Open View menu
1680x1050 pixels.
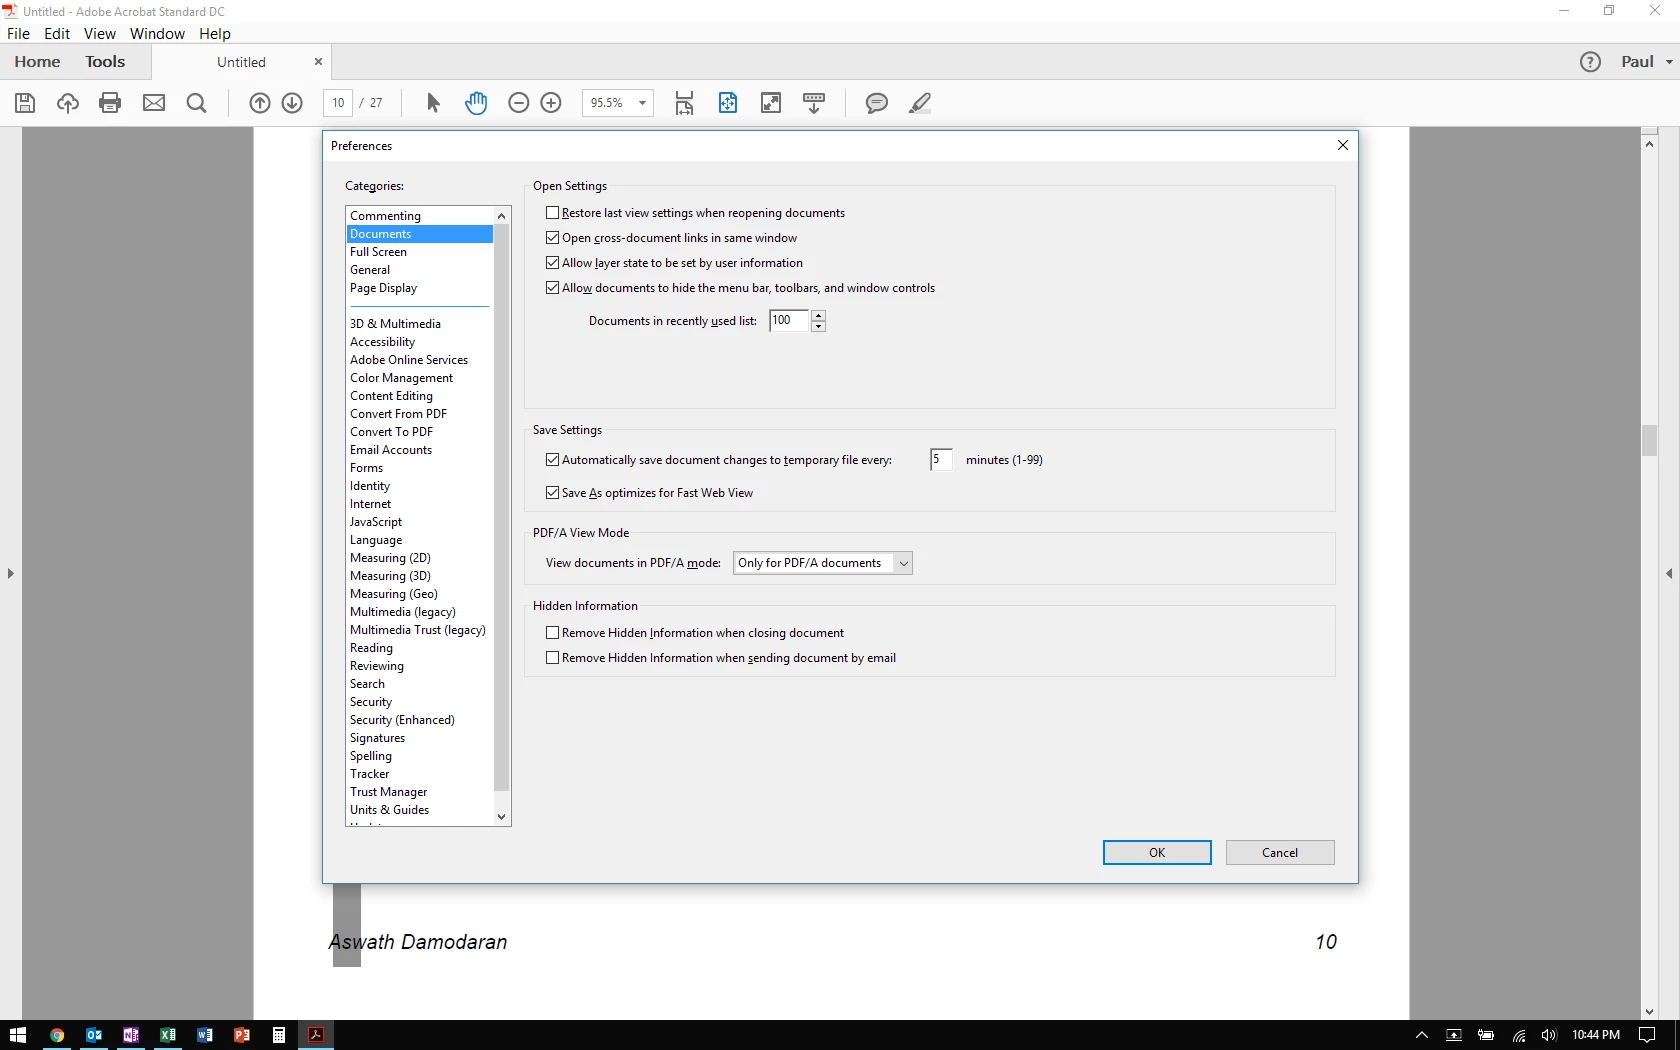[x=99, y=34]
